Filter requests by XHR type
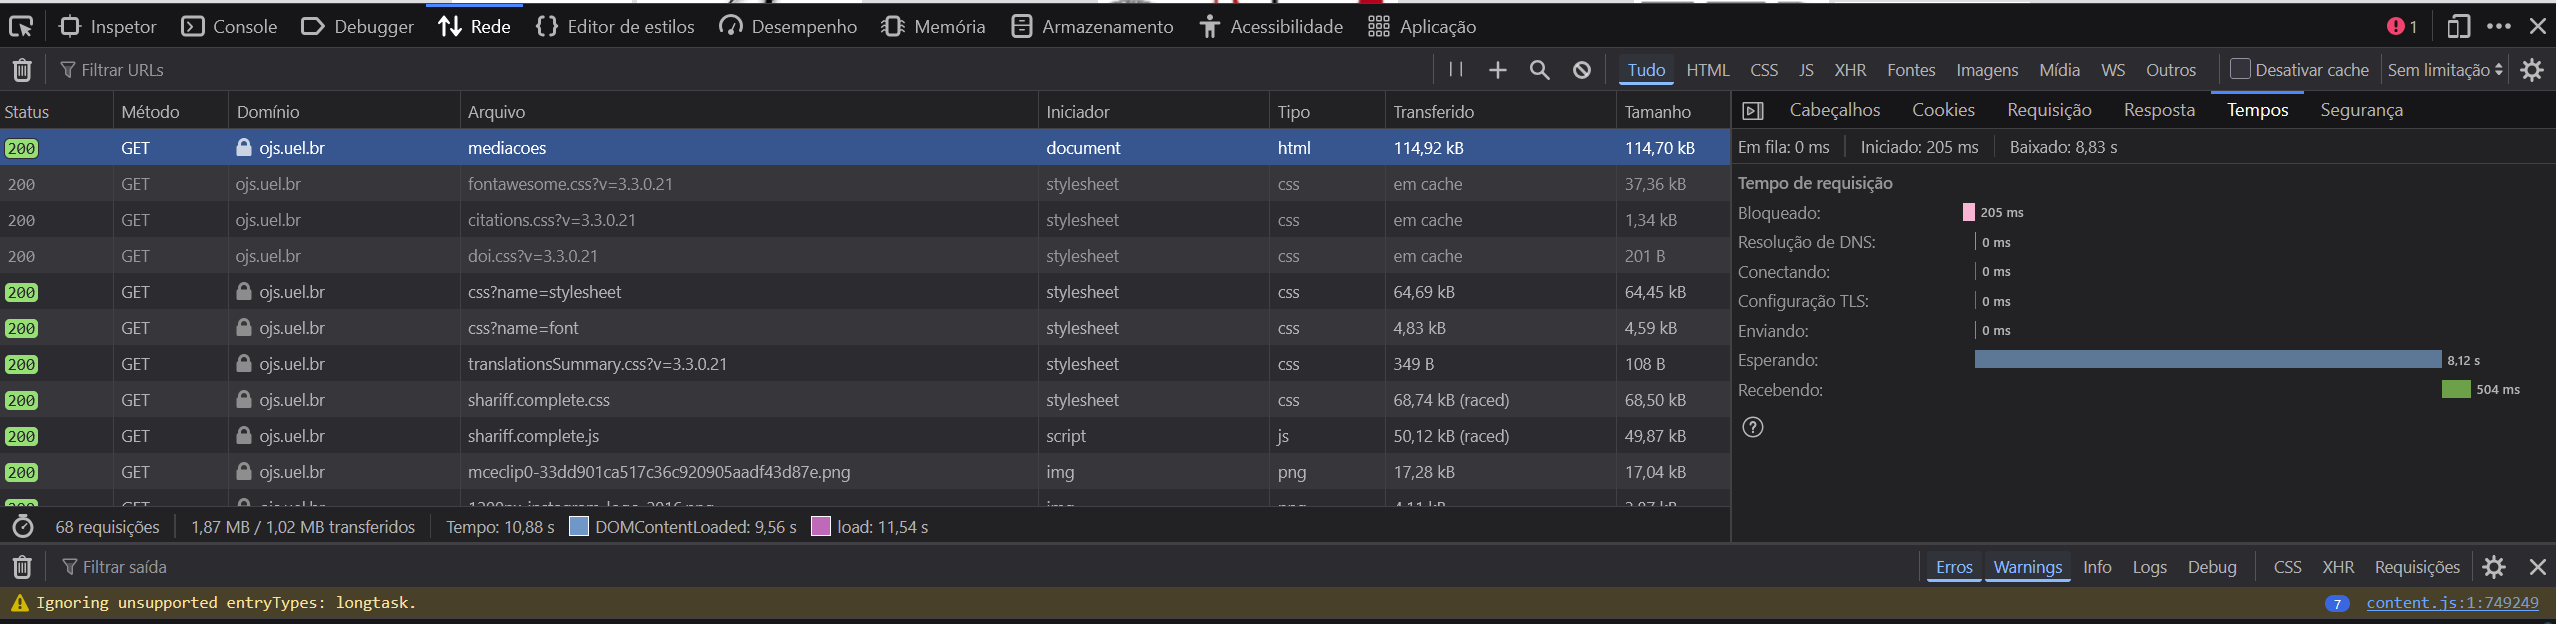 tap(1849, 70)
